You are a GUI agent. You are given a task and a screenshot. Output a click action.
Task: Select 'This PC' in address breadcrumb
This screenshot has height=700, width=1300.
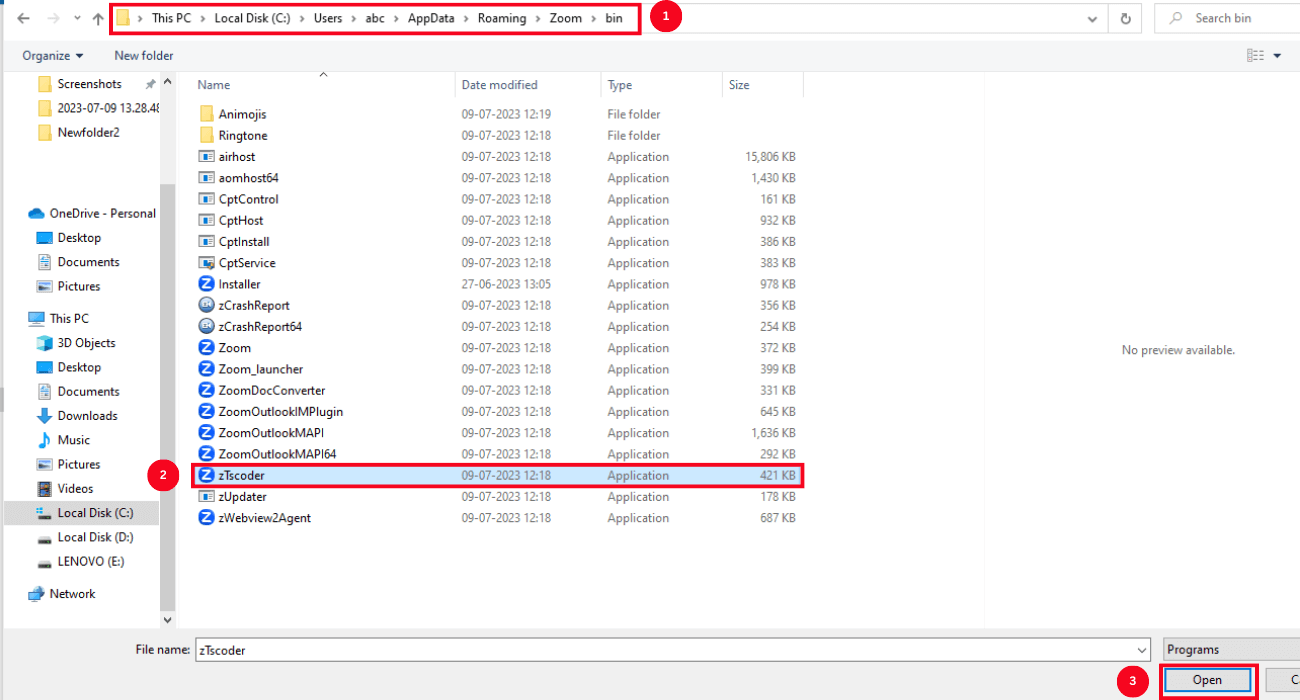(171, 18)
